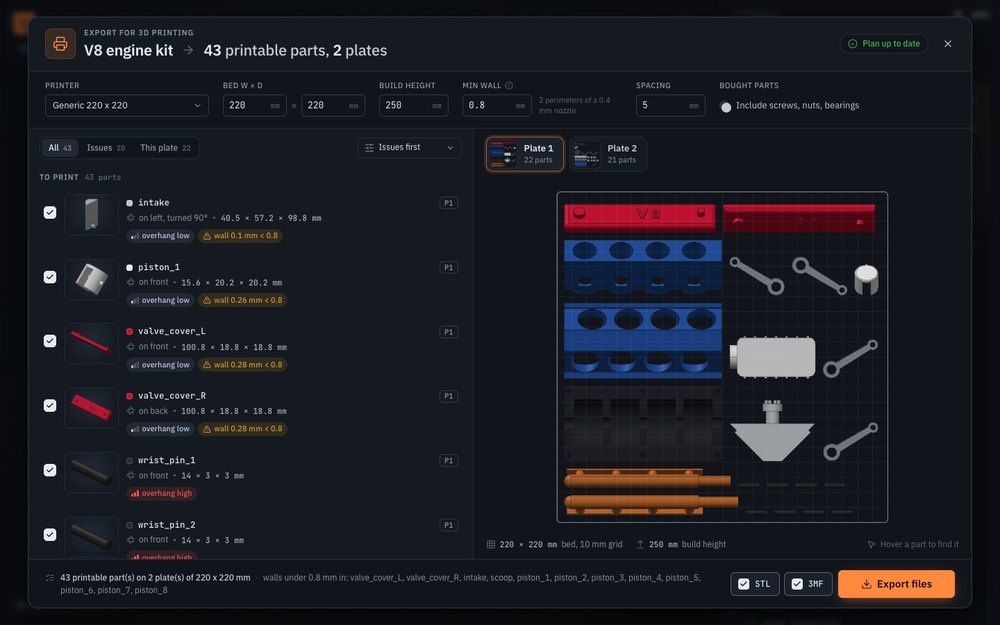Screen dimensions: 1000x625
Task: Click the P1 plate badge on the intake row
Action: [449, 203]
